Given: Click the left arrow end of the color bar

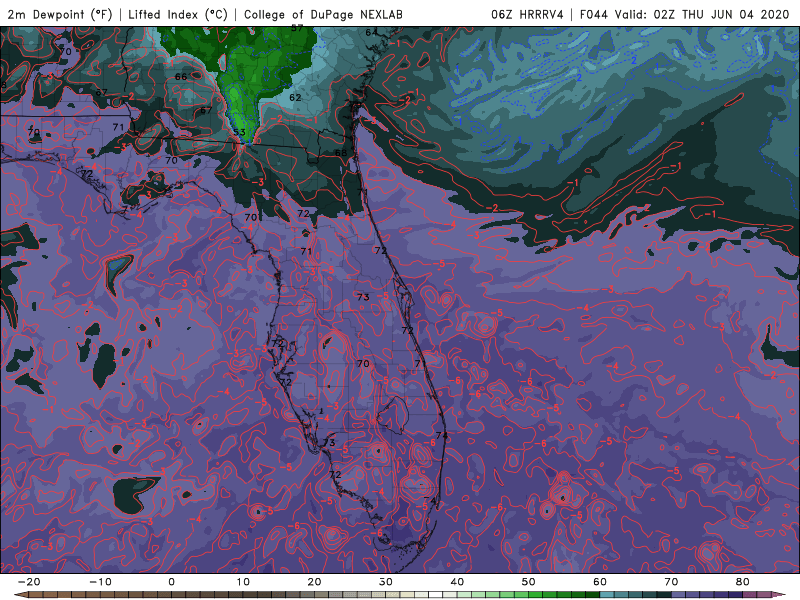Looking at the screenshot, I should coord(21,595).
